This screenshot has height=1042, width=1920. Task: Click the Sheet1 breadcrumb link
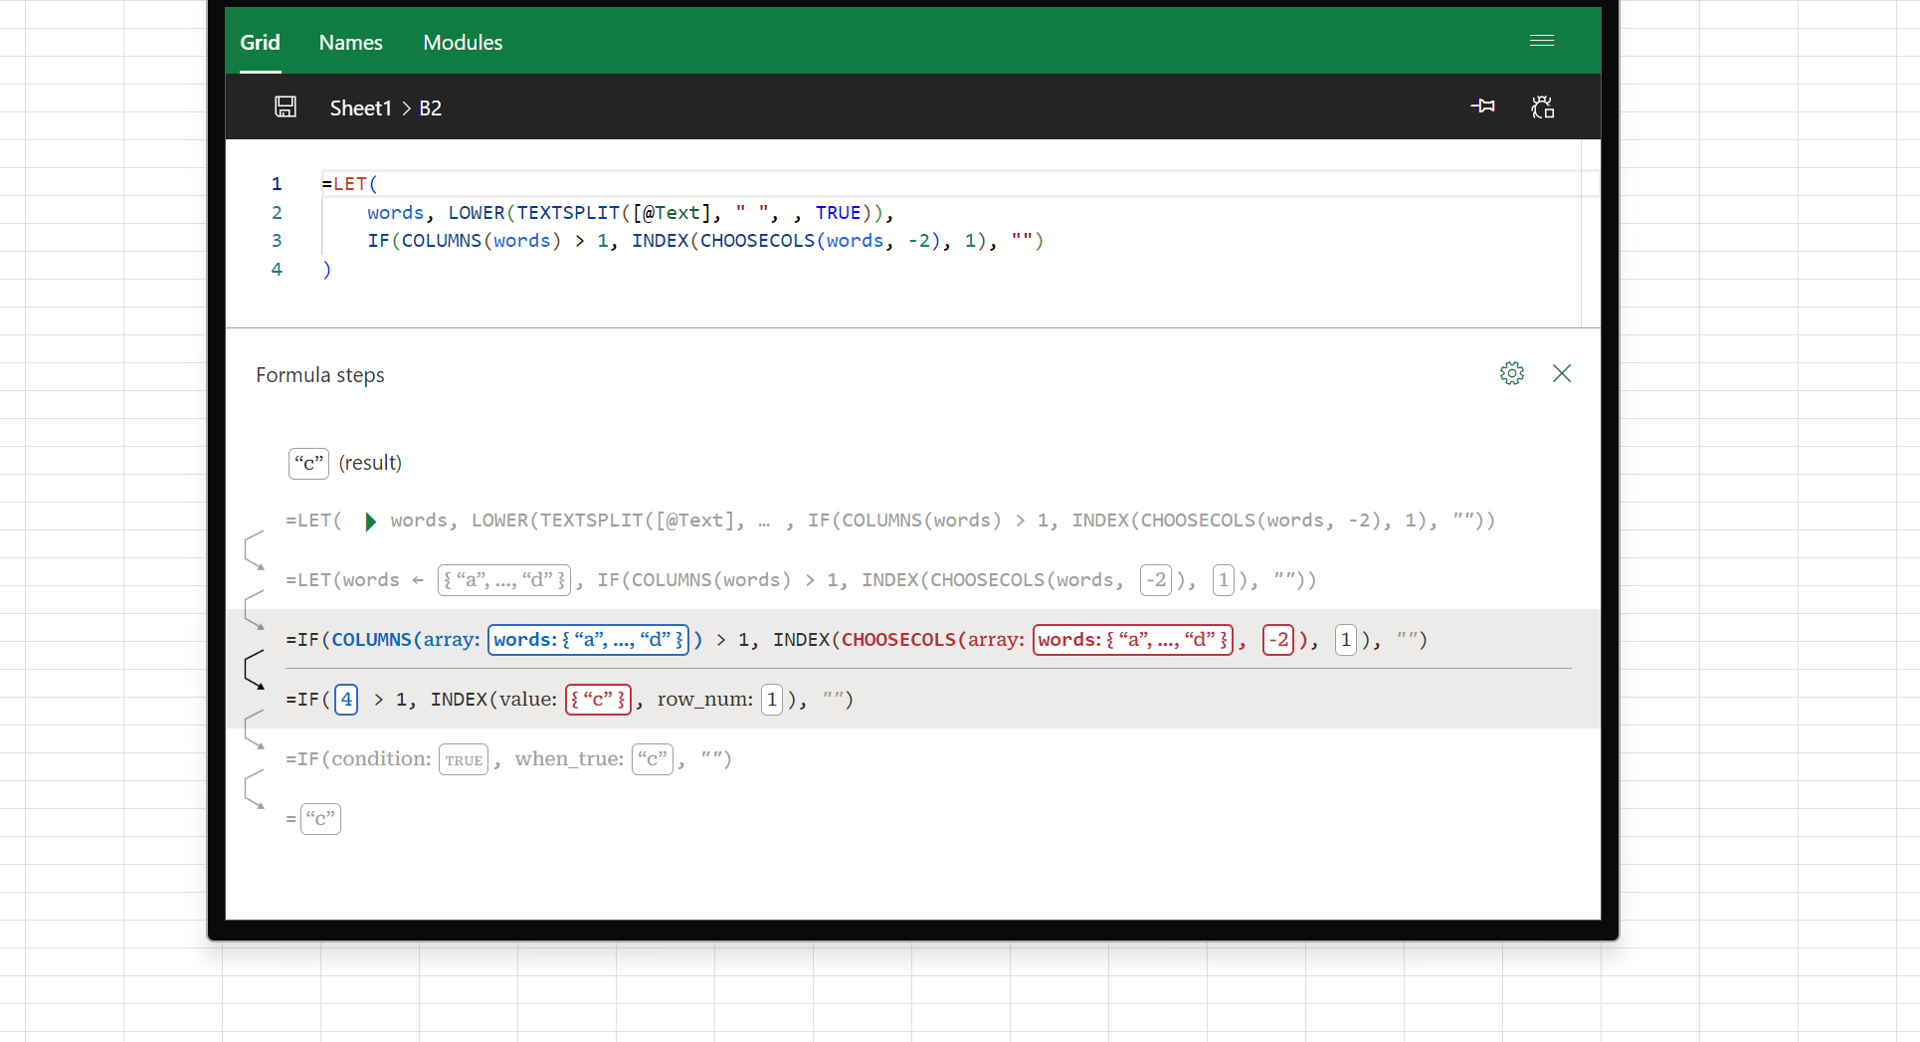(360, 108)
